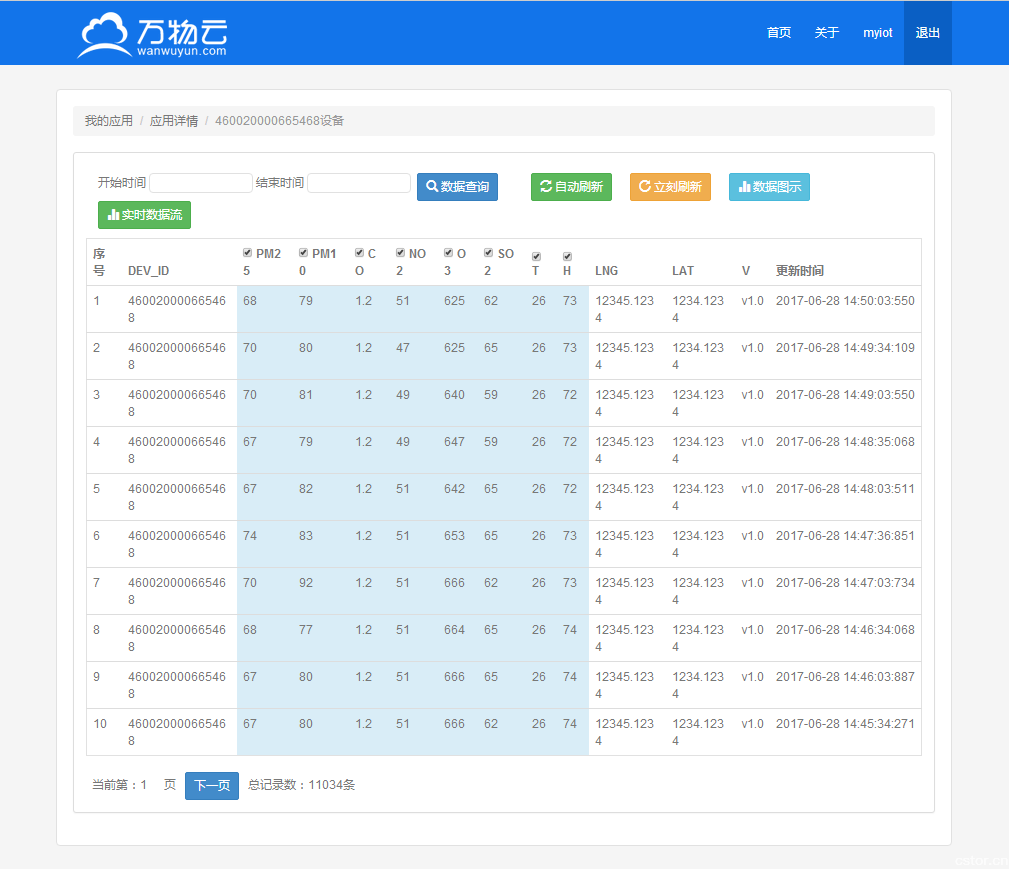
Task: Go to next page with 下一页
Action: 212,785
